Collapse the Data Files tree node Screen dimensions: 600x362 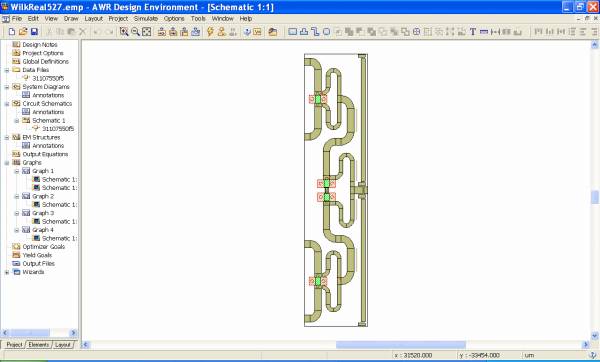[x=7, y=70]
